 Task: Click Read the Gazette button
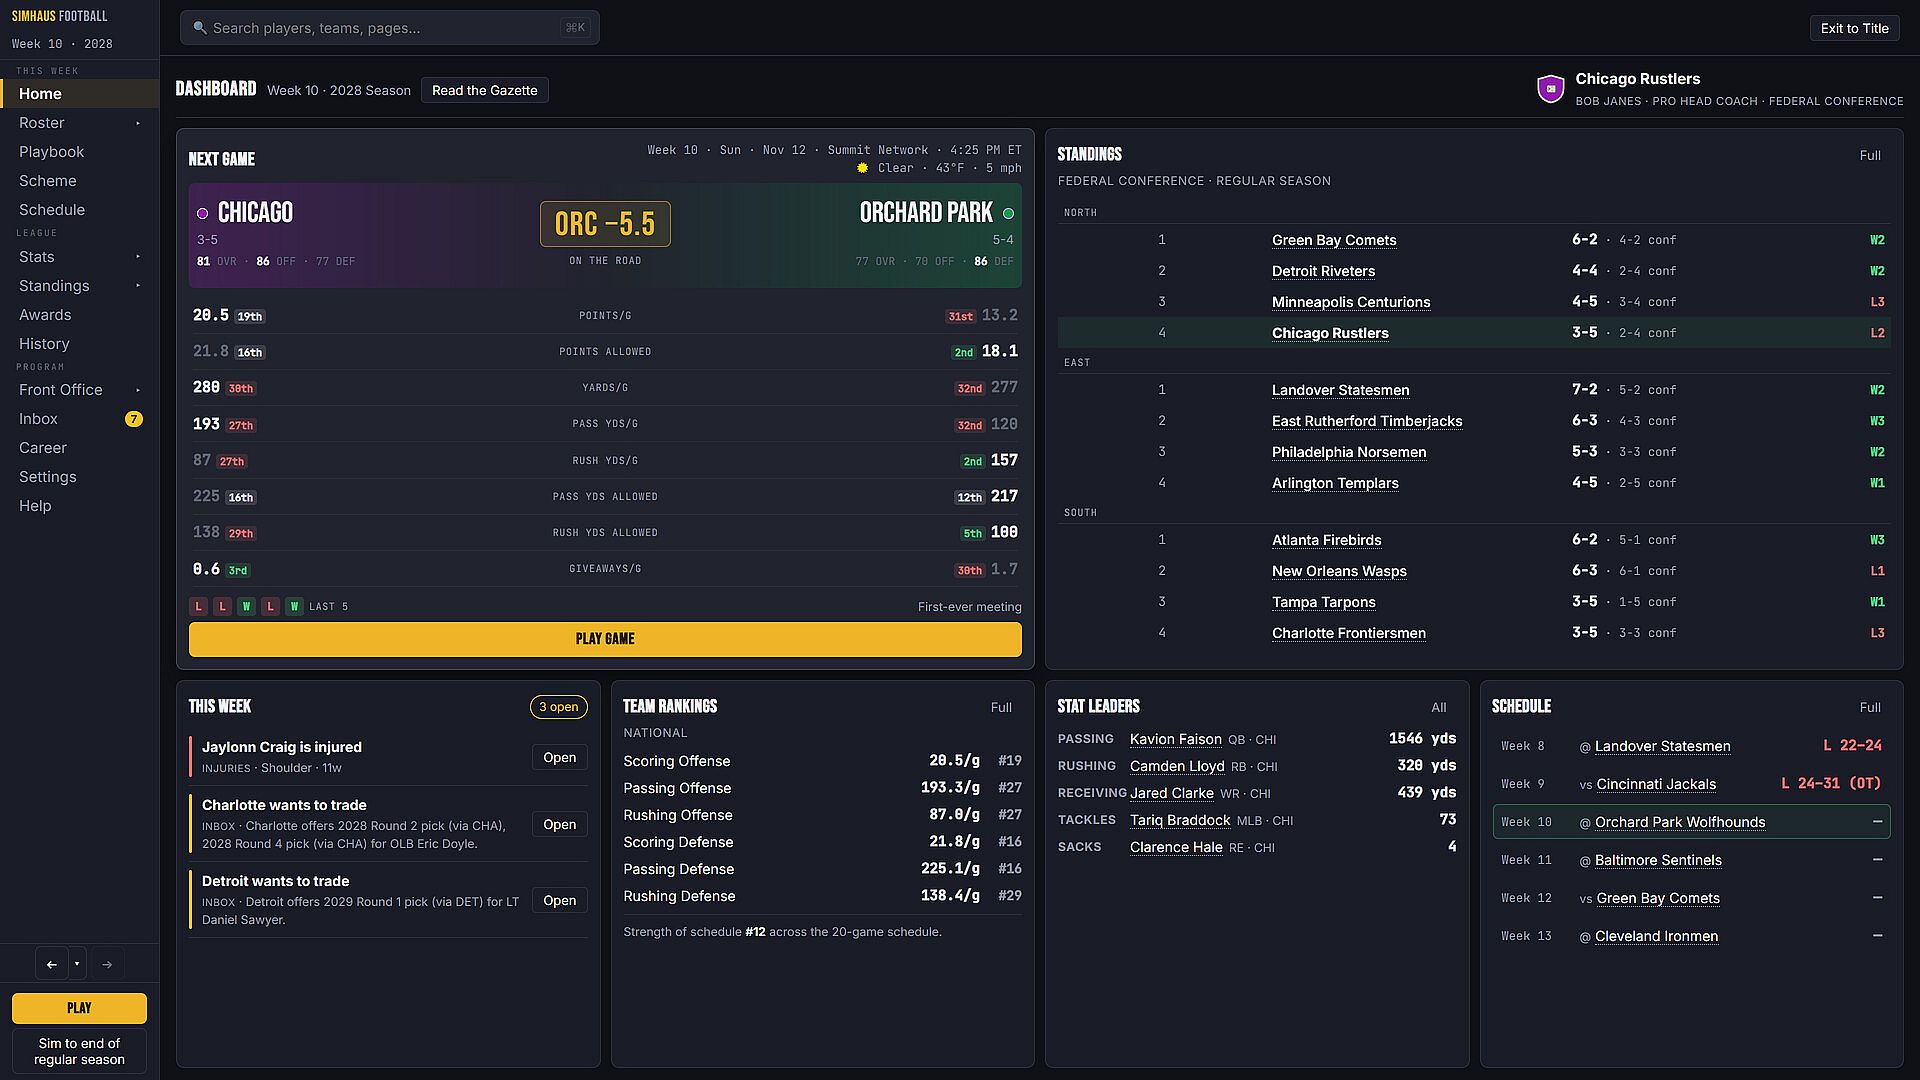pos(484,90)
